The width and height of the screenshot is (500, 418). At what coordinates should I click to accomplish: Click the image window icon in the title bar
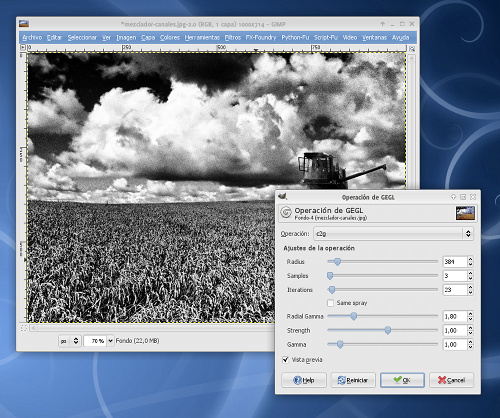24,24
